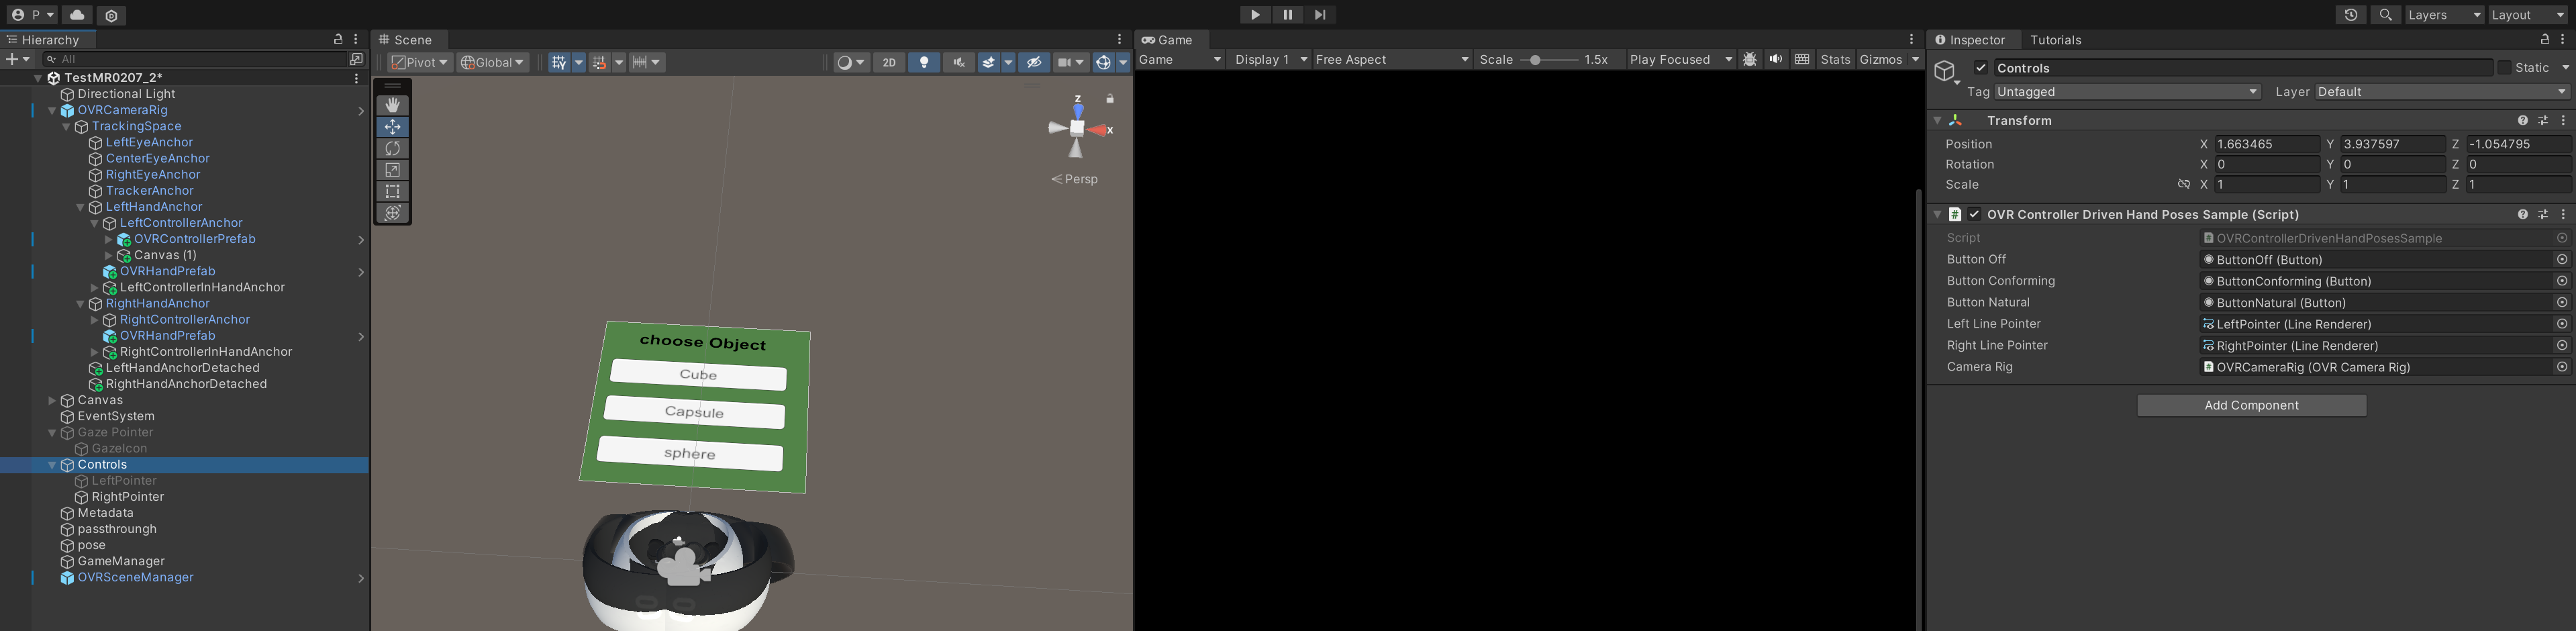This screenshot has height=631, width=2576.
Task: Click the Game view bug icon
Action: tap(1750, 60)
